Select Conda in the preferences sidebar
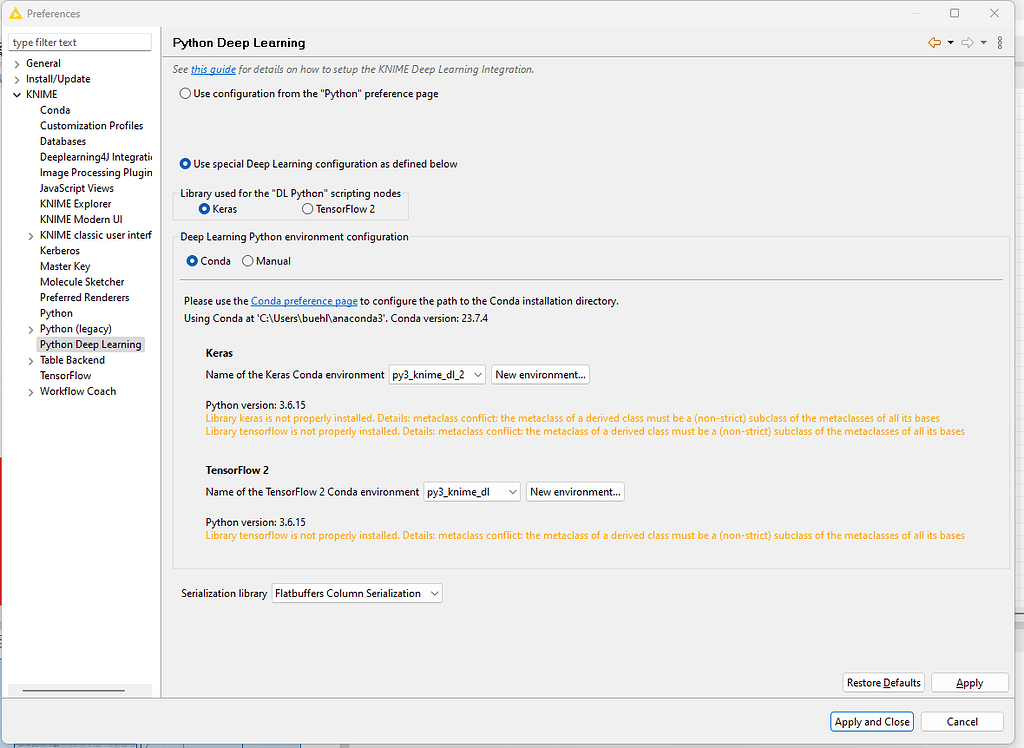The height and width of the screenshot is (748, 1024). click(x=55, y=109)
